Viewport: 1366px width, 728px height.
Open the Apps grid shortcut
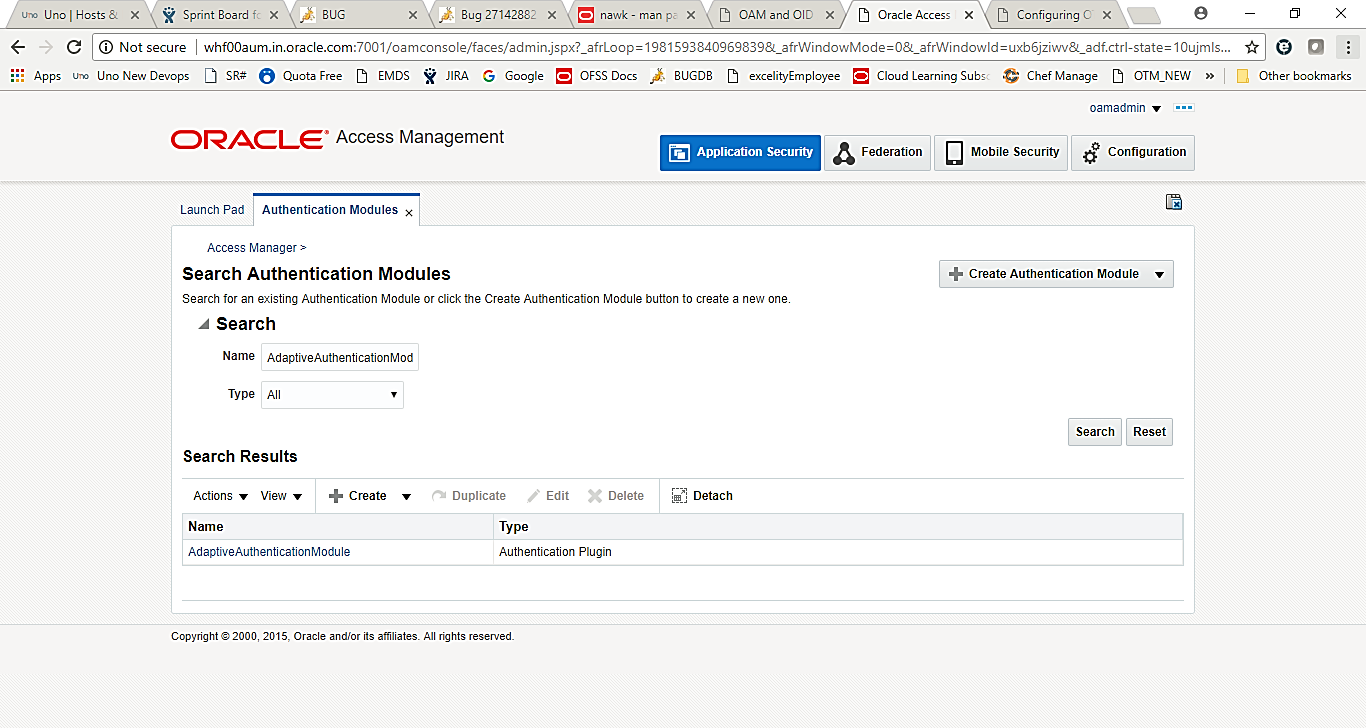[x=36, y=76]
